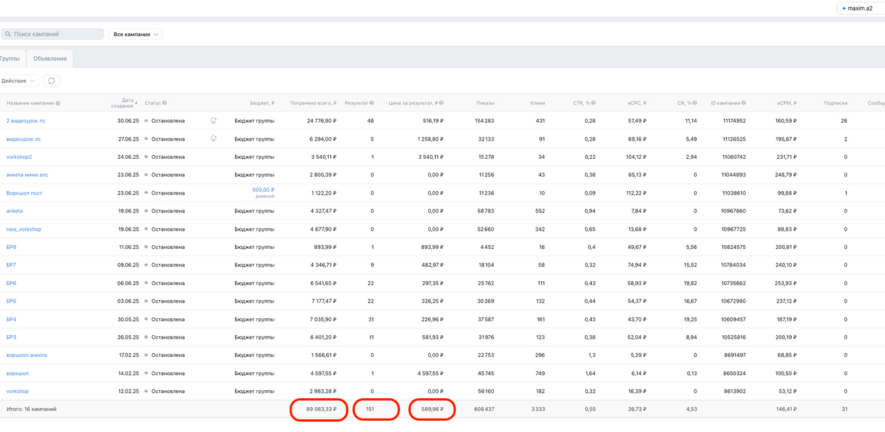885x432 pixels.
Task: Open the help icon beside ID кампании header
Action: tap(743, 103)
